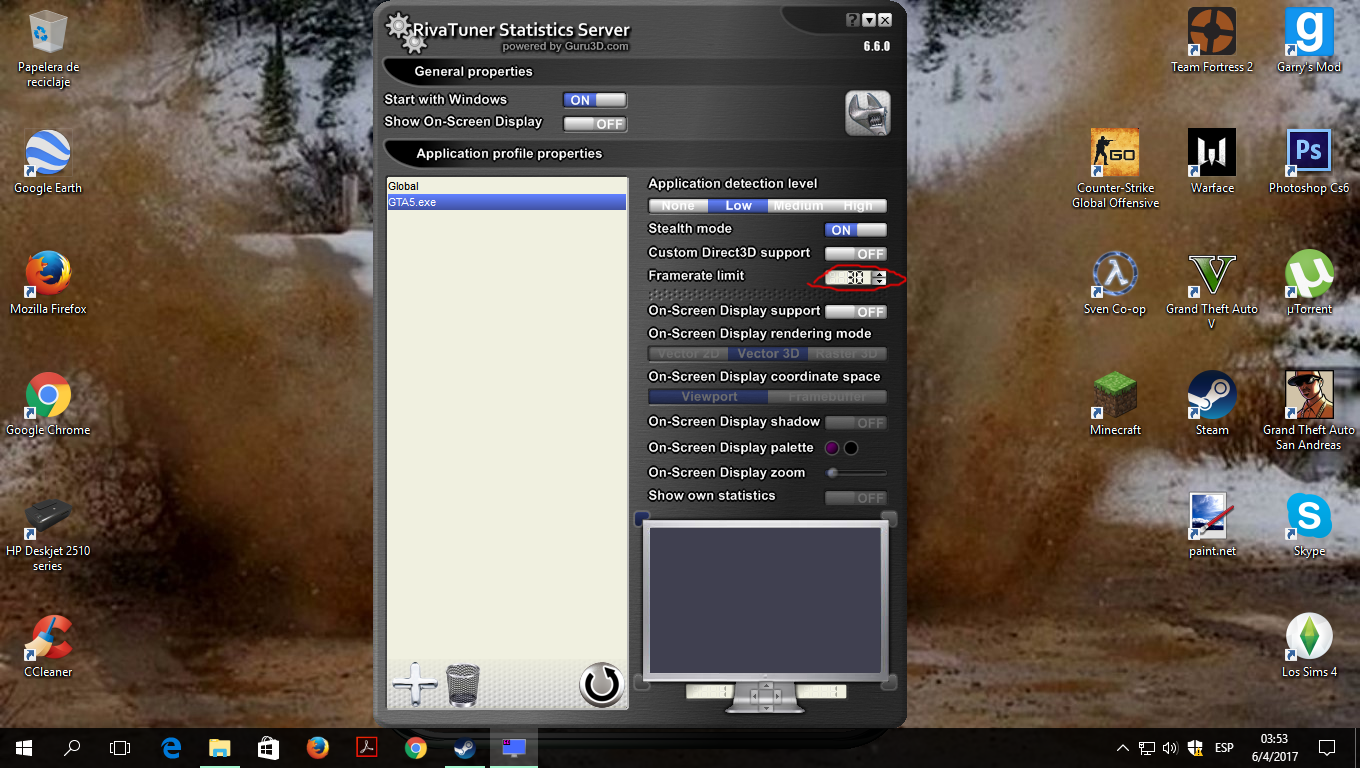Set application detection level to None
1360x768 pixels.
(678, 206)
